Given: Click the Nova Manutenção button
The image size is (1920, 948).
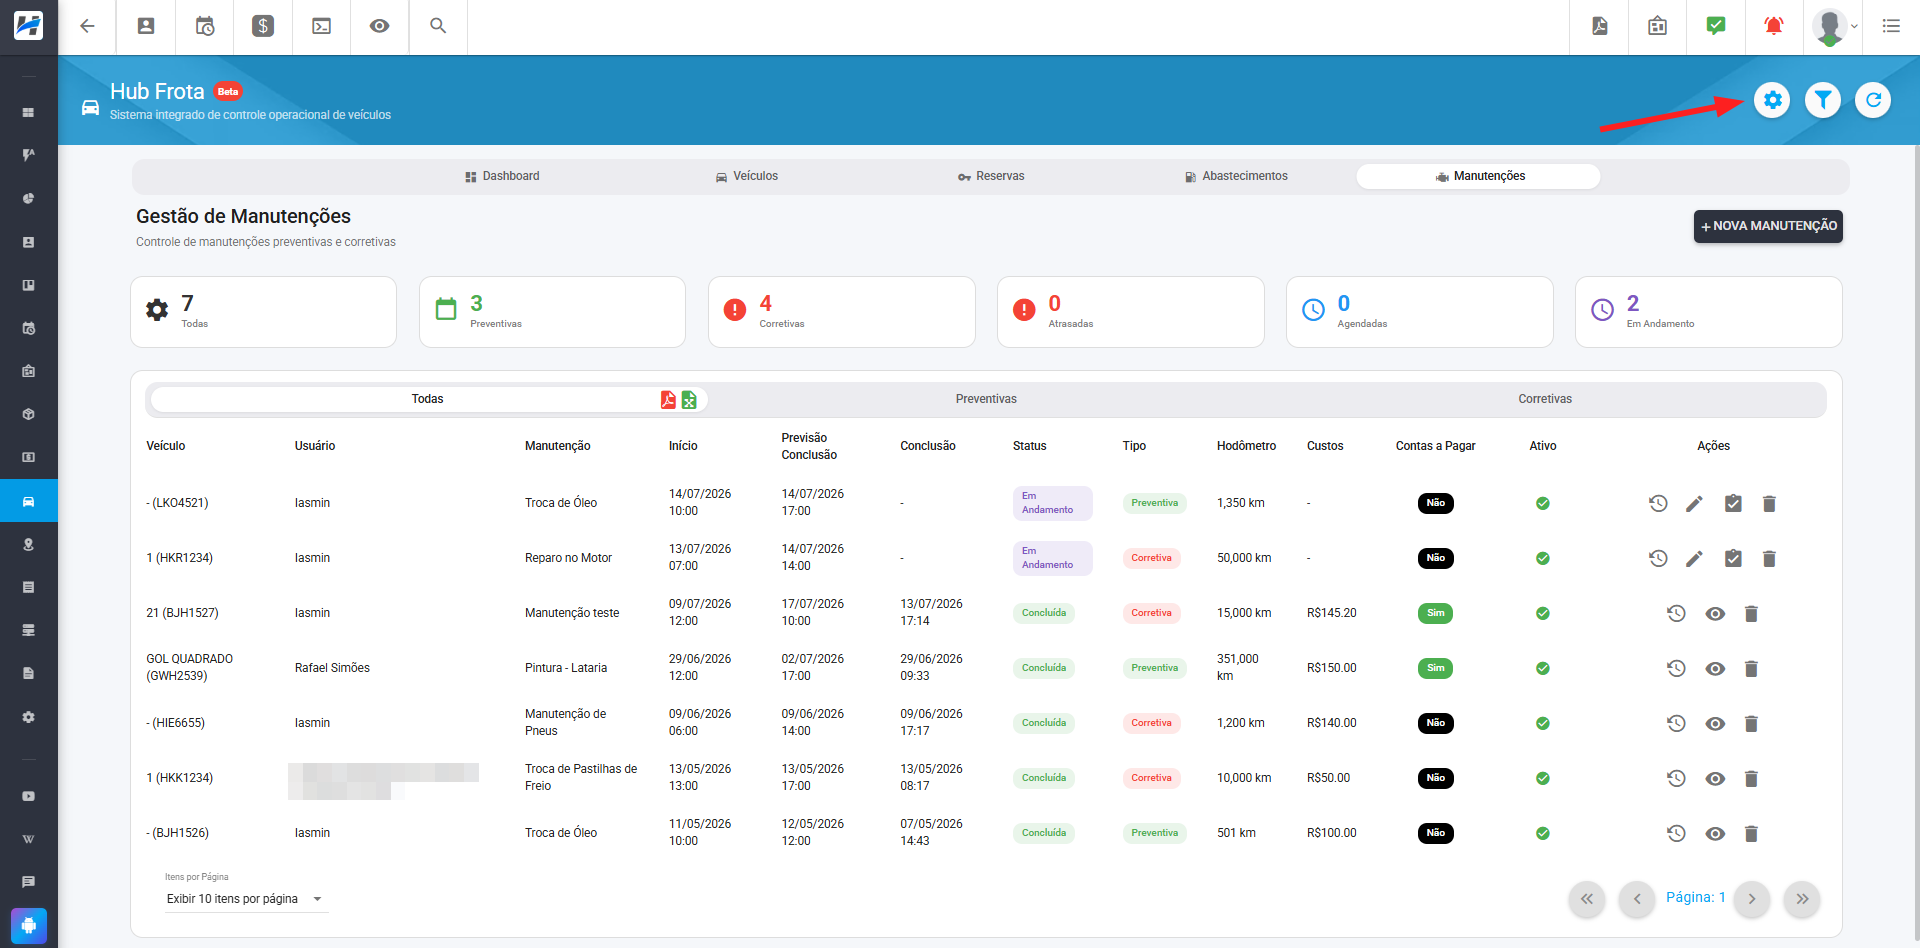Looking at the screenshot, I should click(x=1768, y=226).
